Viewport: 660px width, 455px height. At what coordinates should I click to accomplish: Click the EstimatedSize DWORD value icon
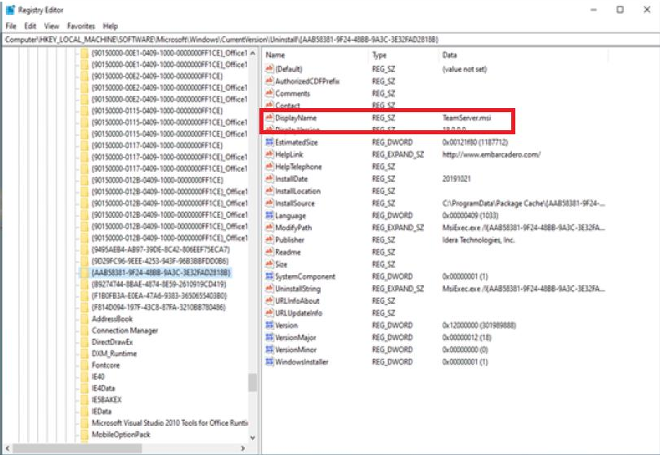pyautogui.click(x=269, y=142)
